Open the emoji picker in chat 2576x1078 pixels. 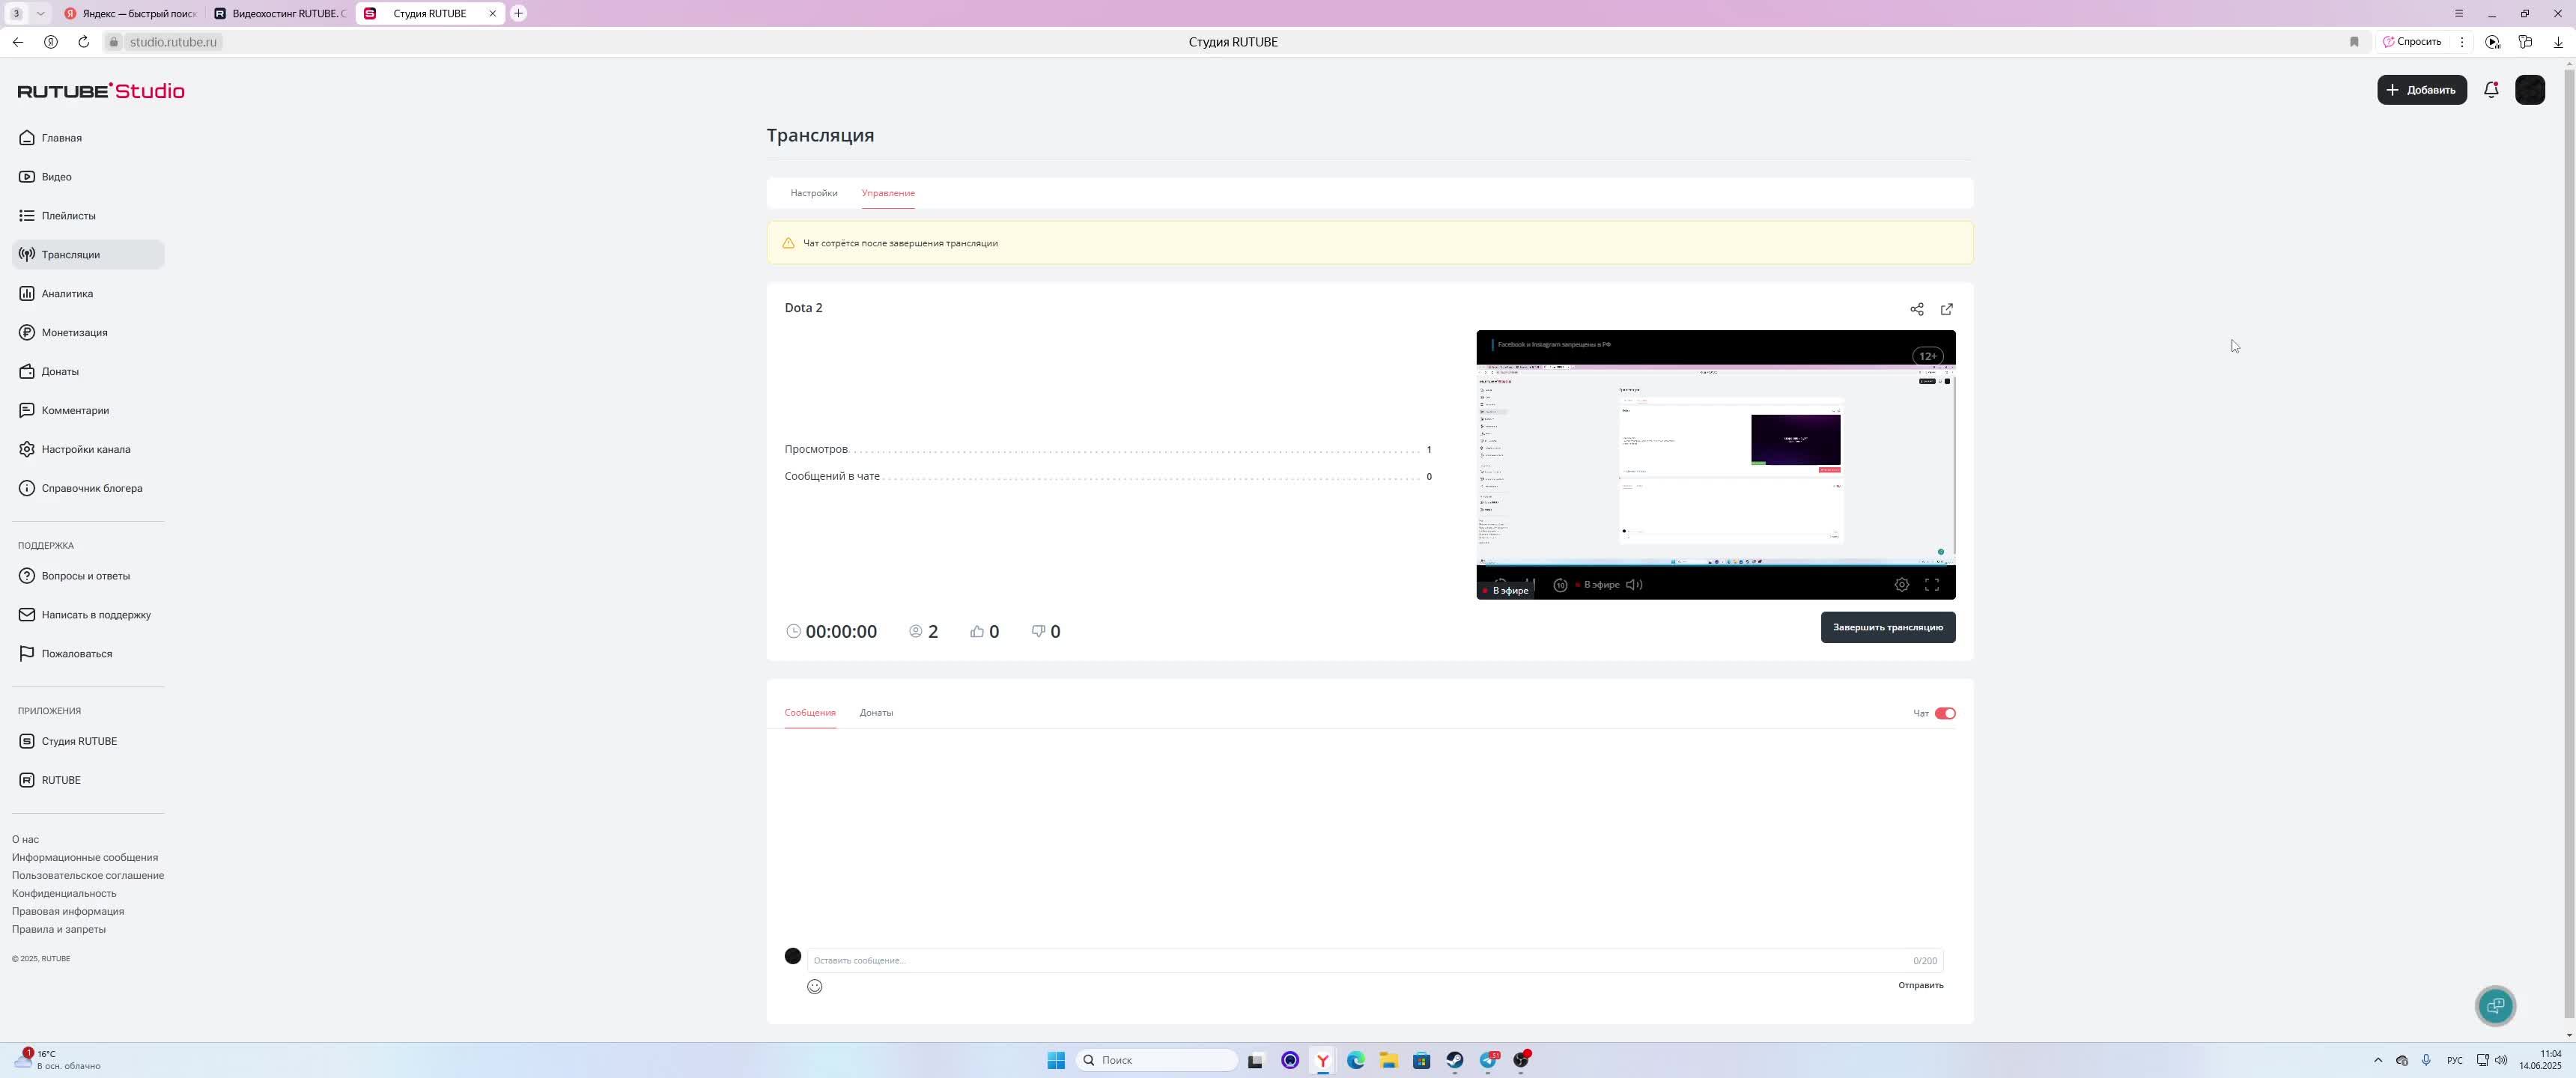815,987
